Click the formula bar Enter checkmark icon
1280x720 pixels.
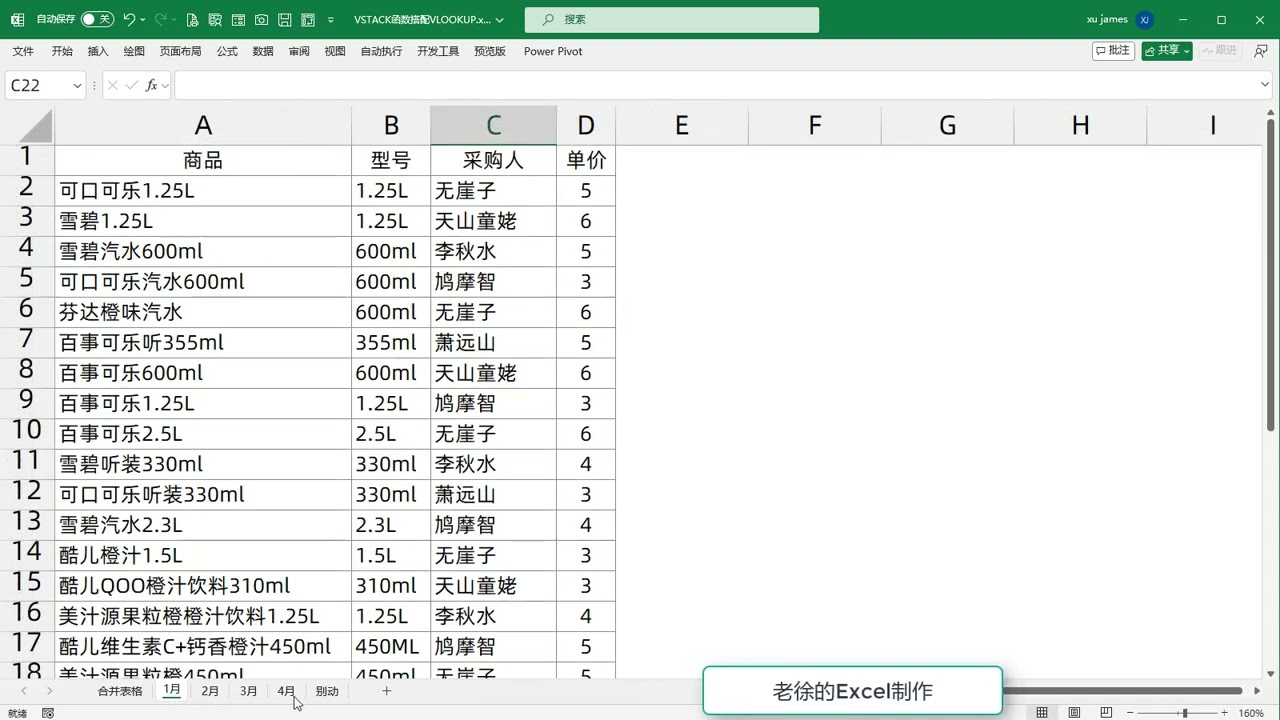(132, 86)
